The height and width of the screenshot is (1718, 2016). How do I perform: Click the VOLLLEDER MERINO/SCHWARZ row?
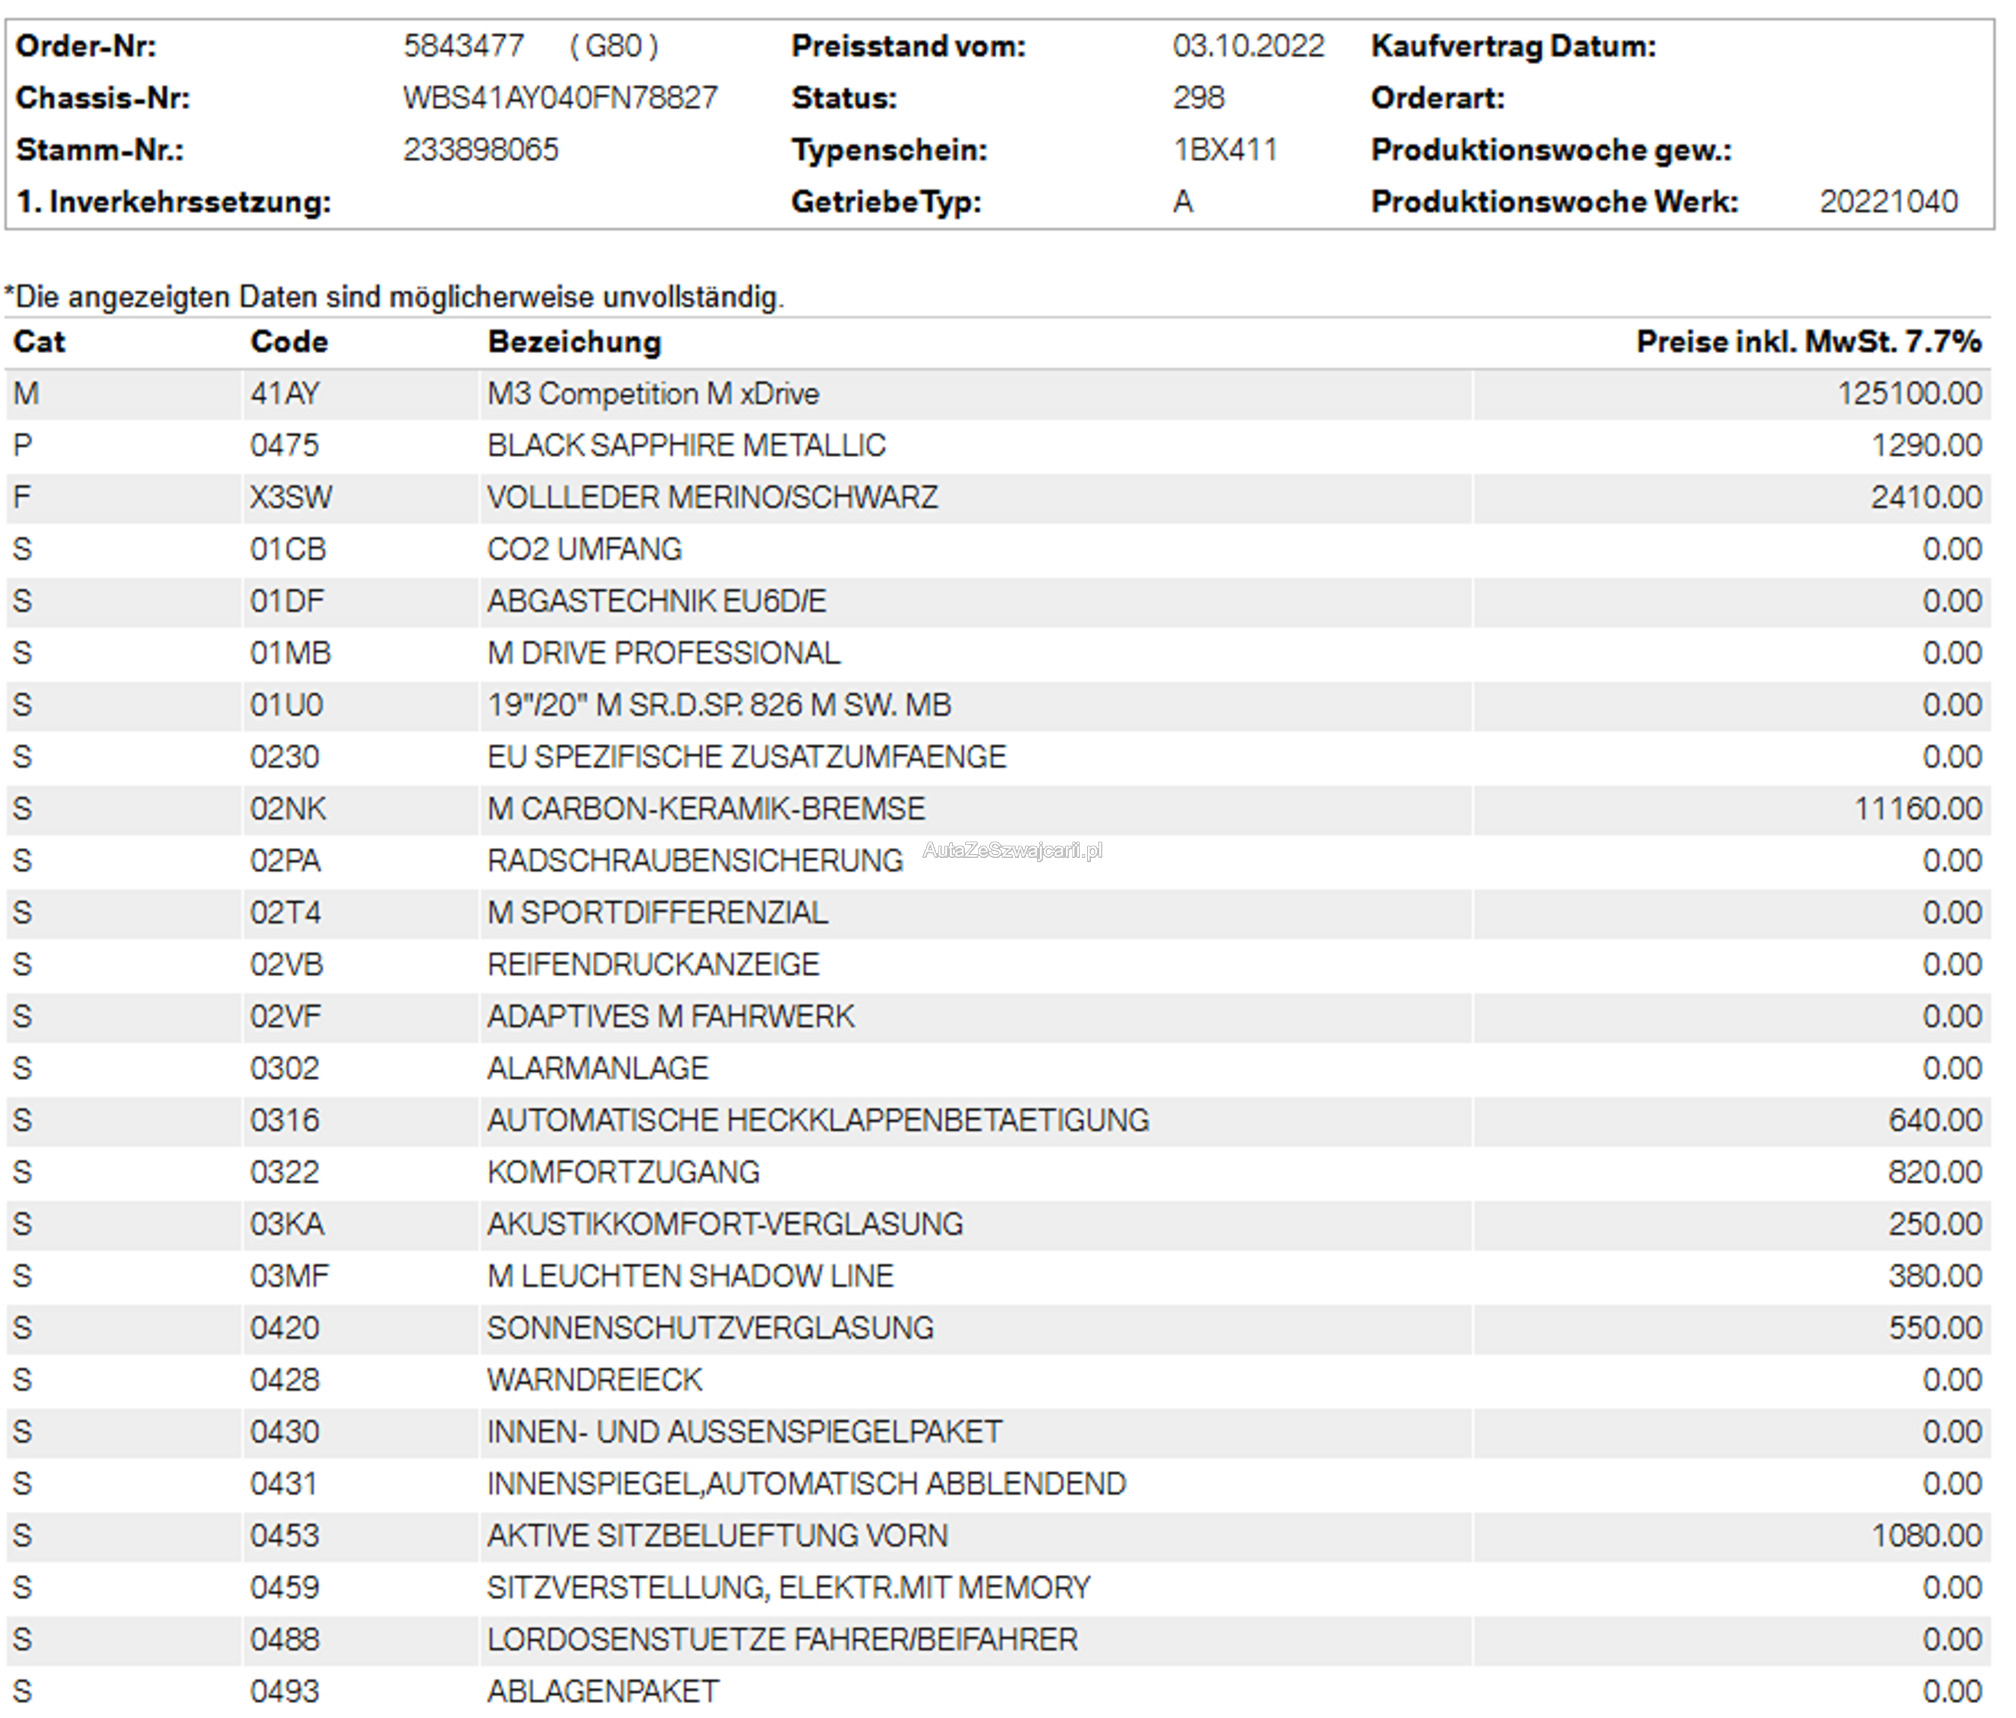coord(712,498)
